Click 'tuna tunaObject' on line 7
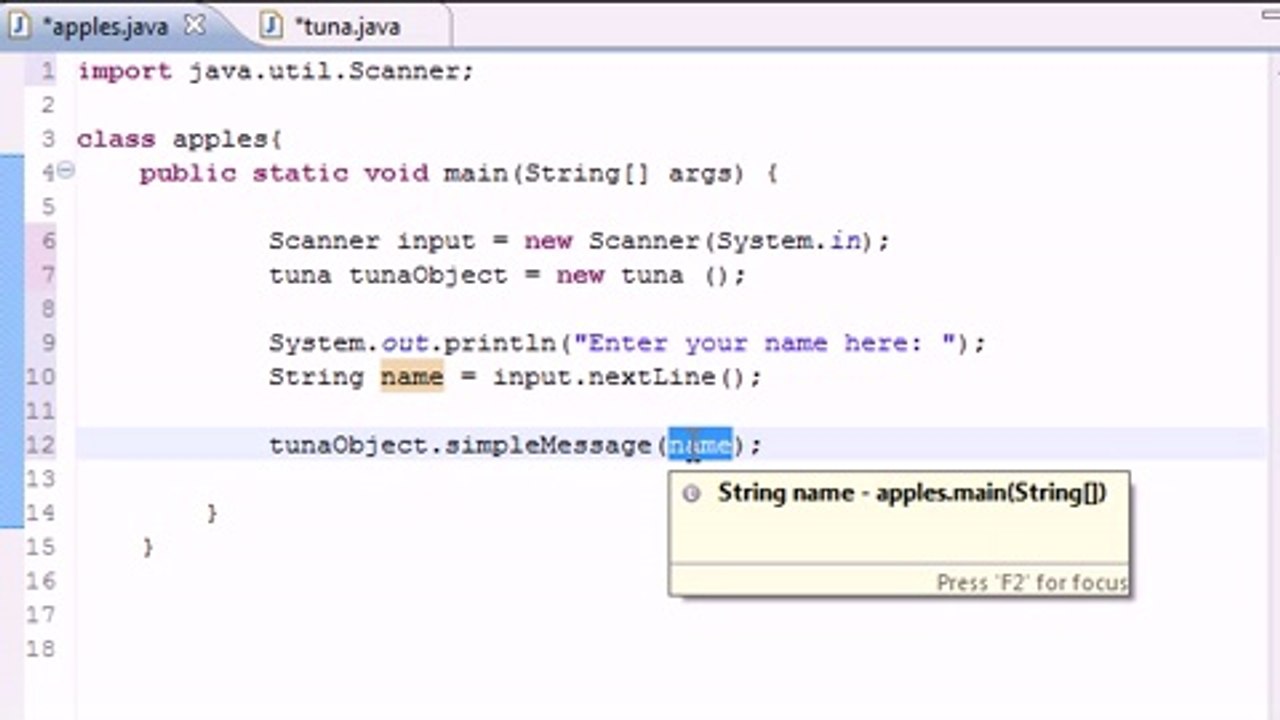The height and width of the screenshot is (720, 1280). point(388,275)
